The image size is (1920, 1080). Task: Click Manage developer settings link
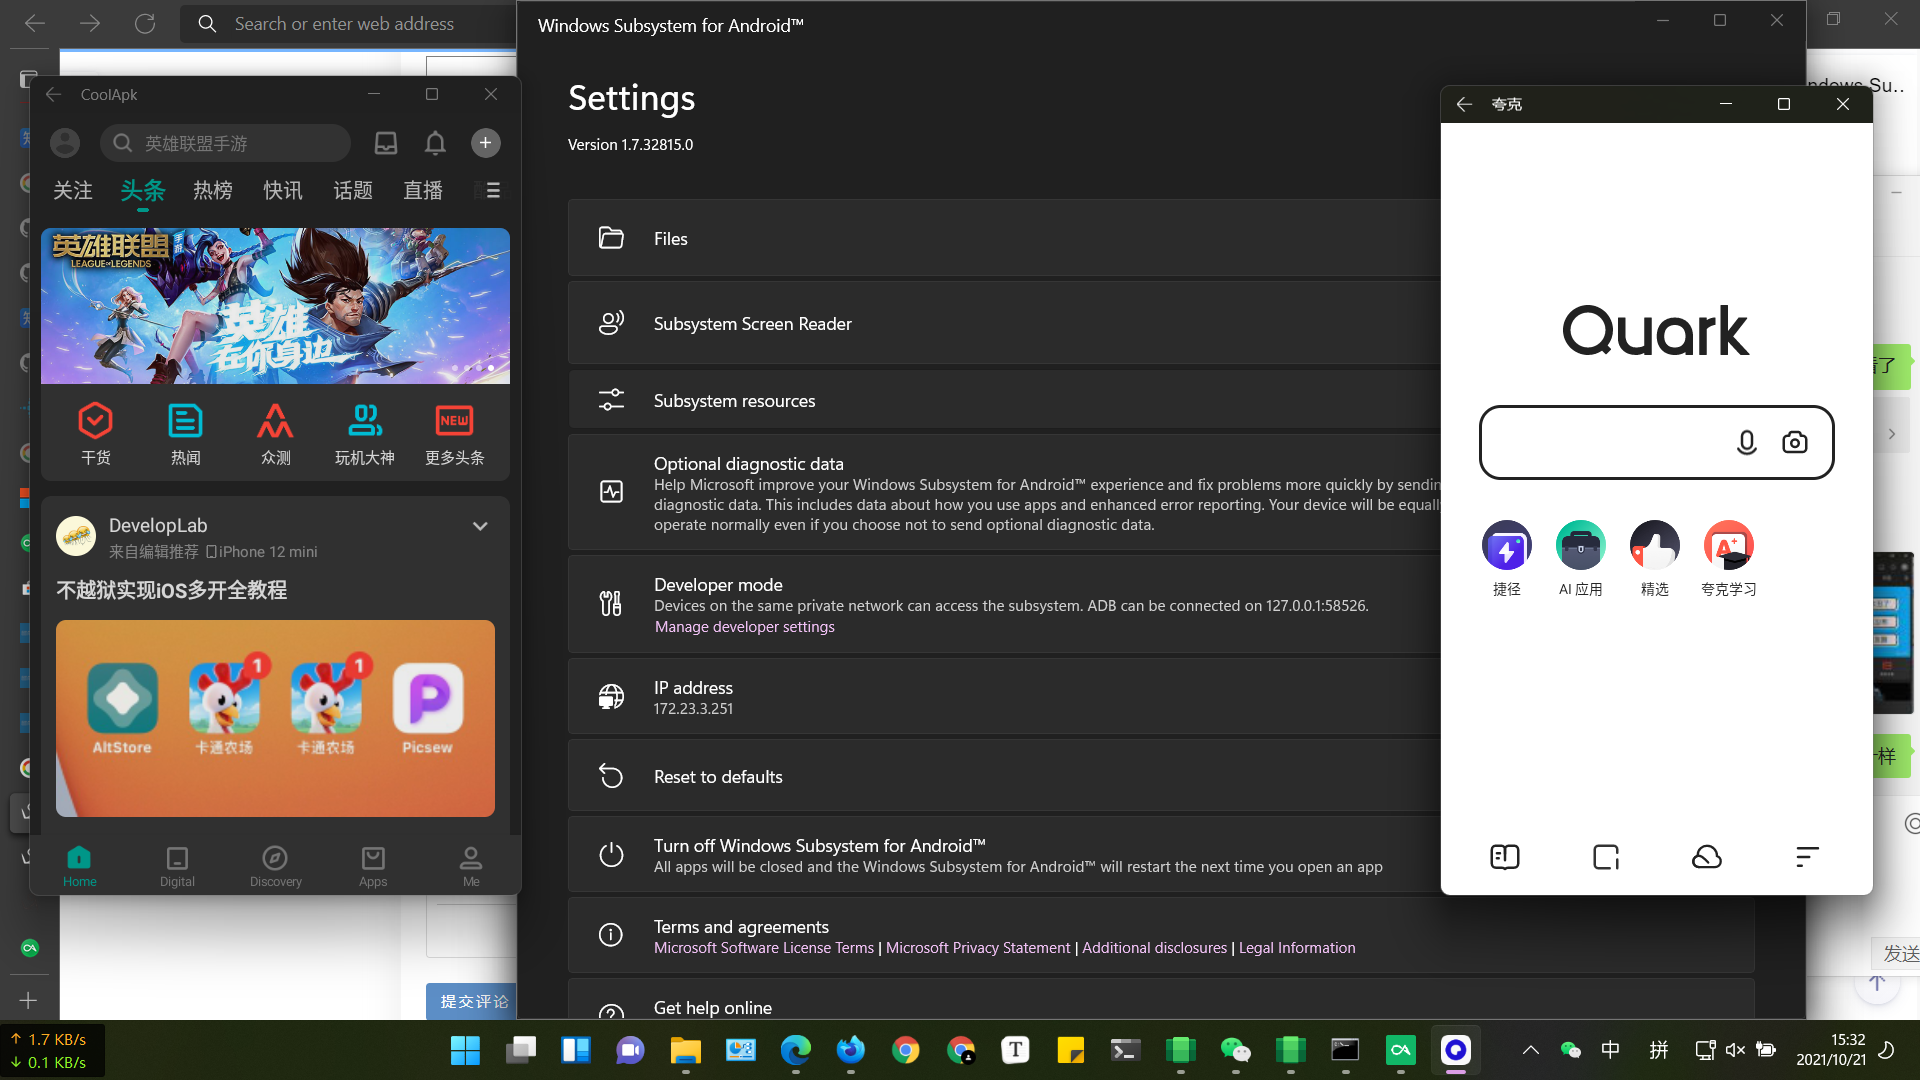point(744,627)
